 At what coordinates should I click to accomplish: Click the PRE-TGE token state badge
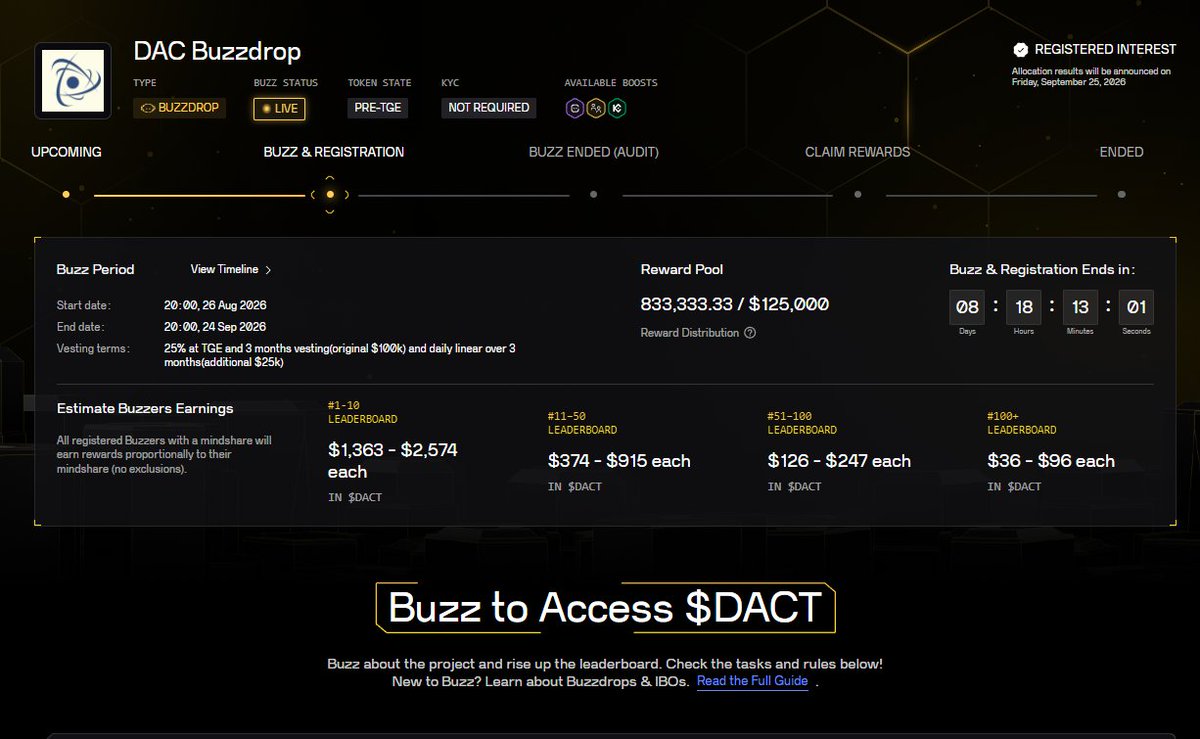tap(378, 108)
